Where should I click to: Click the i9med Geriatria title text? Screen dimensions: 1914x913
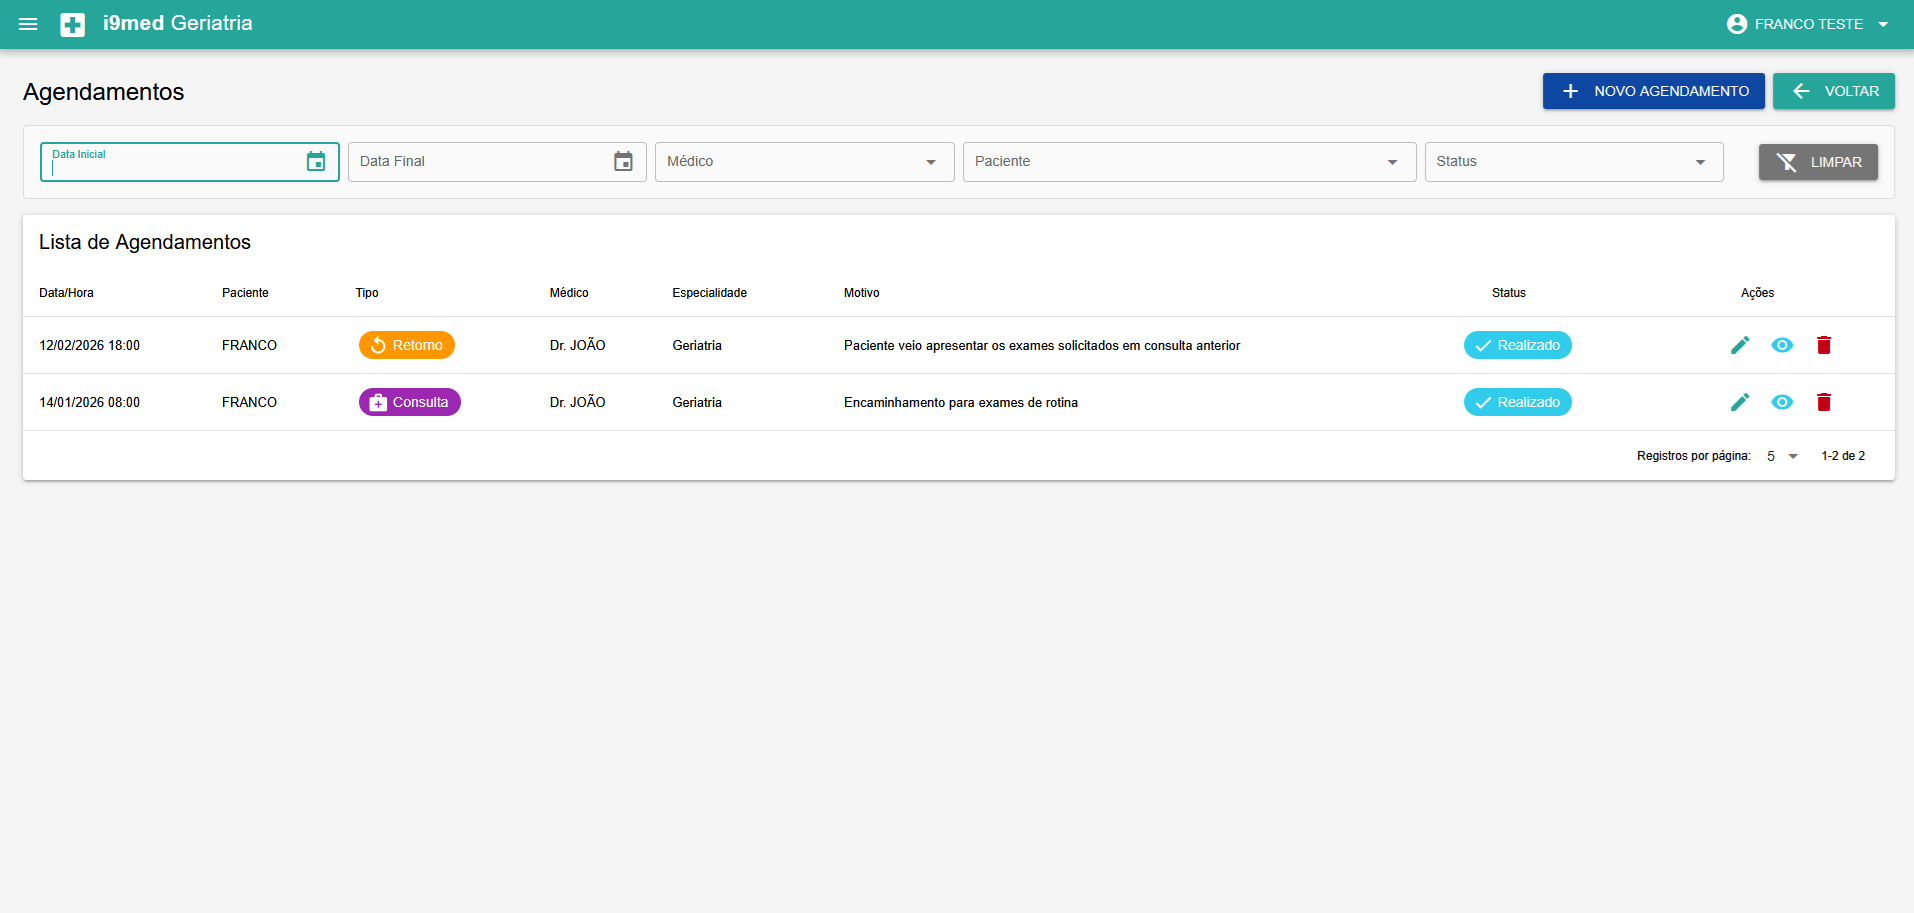click(178, 23)
